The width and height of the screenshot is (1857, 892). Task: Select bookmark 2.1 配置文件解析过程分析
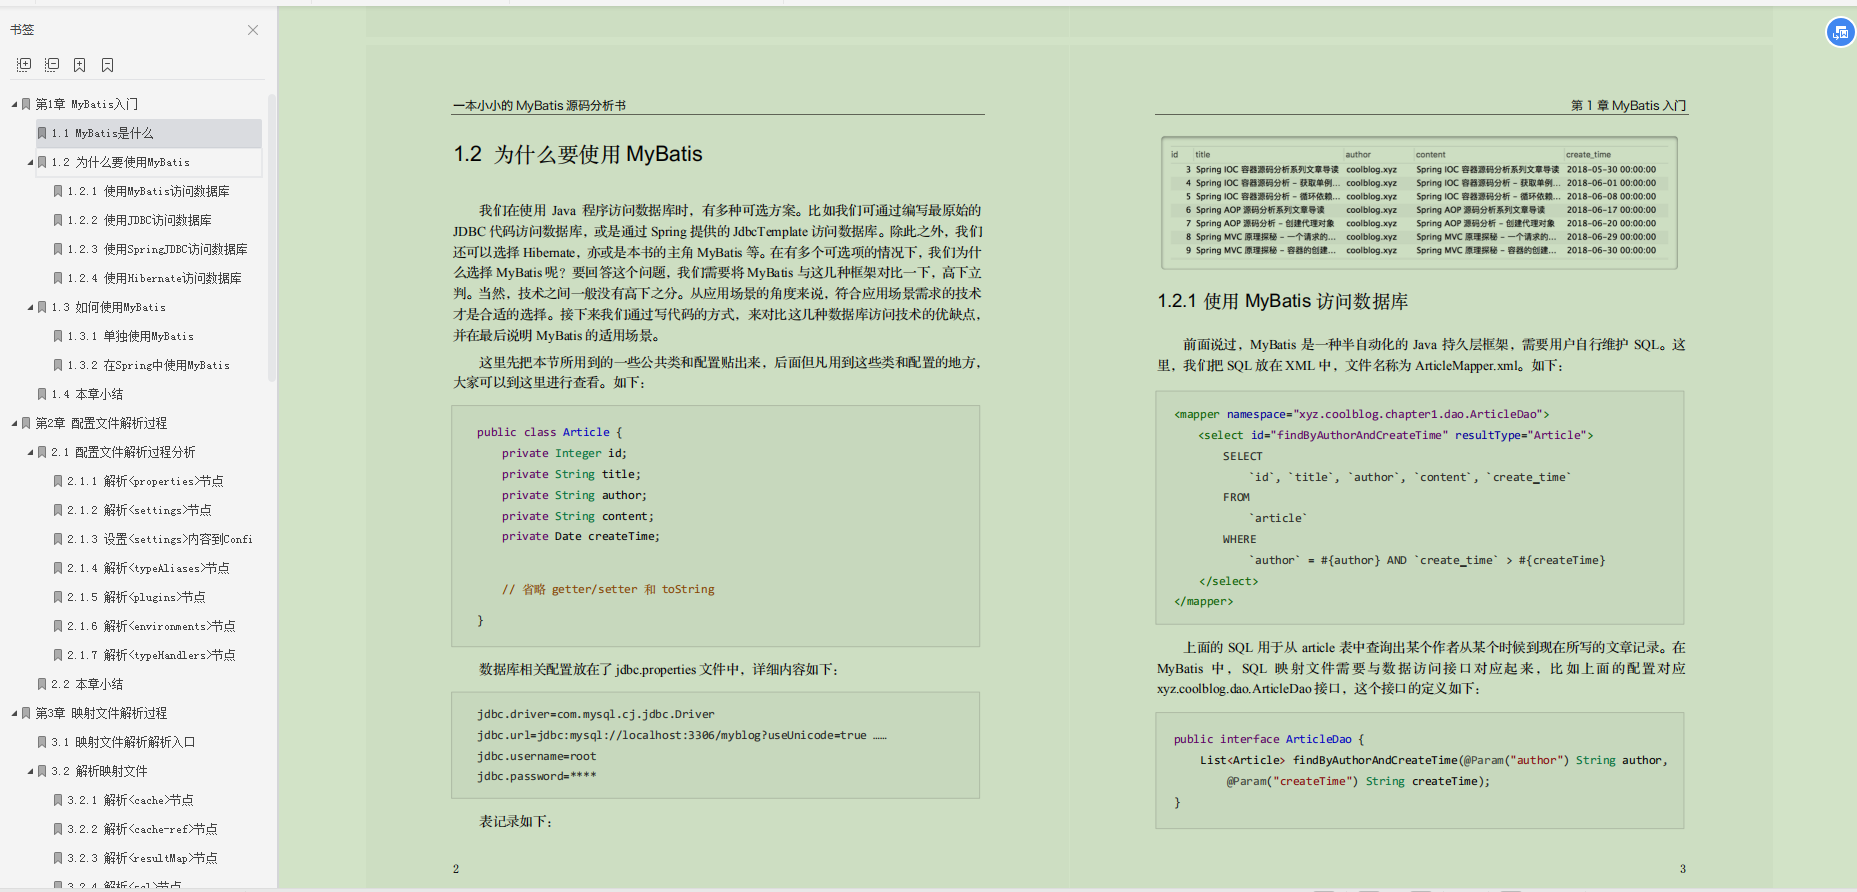pos(124,452)
